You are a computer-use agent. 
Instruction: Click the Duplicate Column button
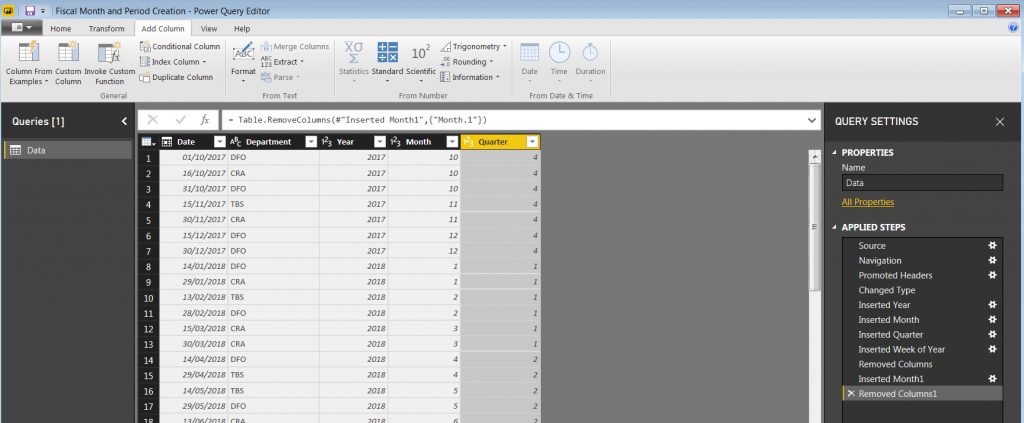(176, 77)
